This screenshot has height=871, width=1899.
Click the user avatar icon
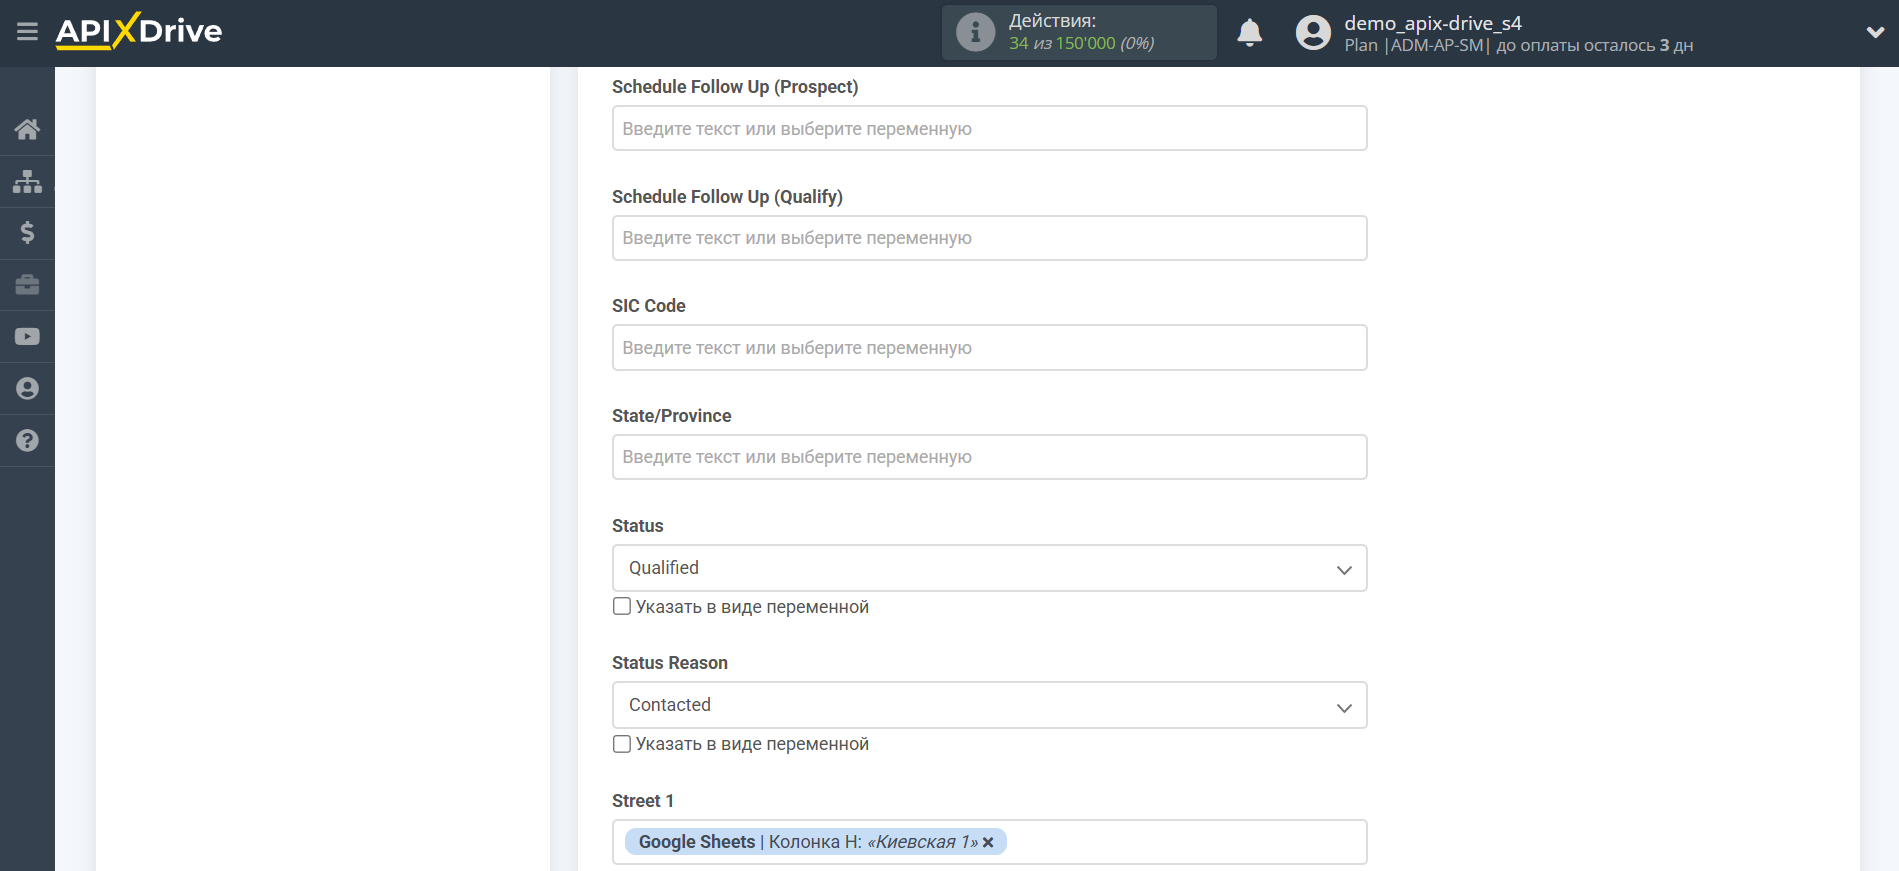(x=1313, y=33)
